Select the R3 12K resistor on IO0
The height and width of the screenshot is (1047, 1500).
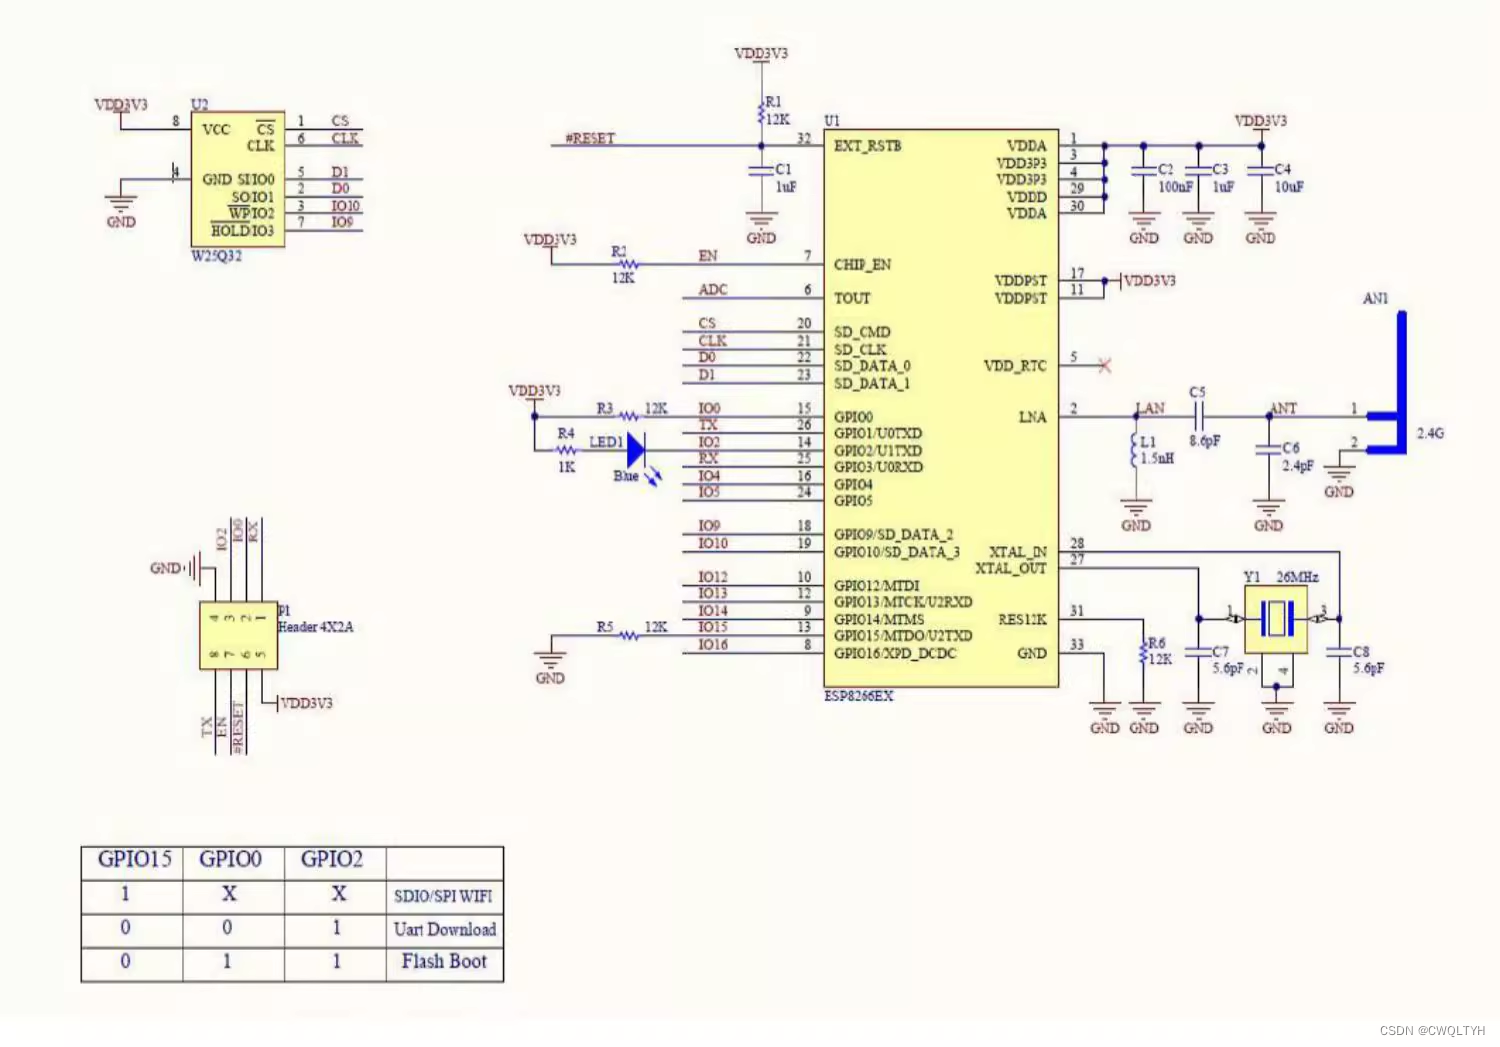629,416
